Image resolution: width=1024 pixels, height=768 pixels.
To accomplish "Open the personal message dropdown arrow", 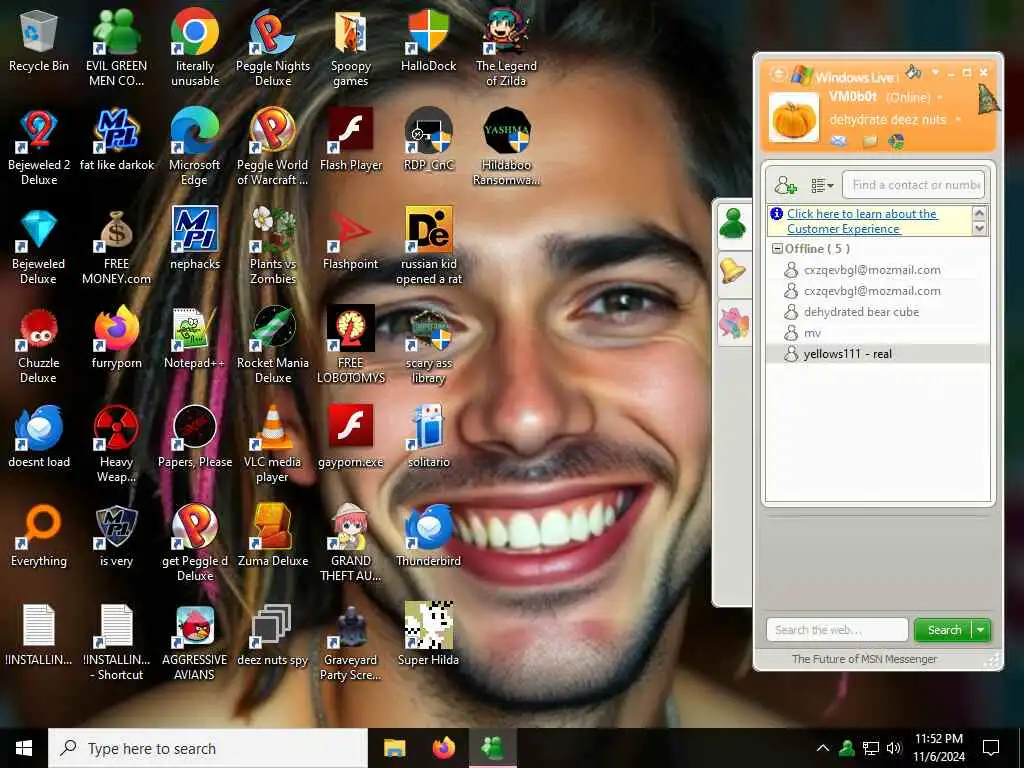I will [x=957, y=120].
